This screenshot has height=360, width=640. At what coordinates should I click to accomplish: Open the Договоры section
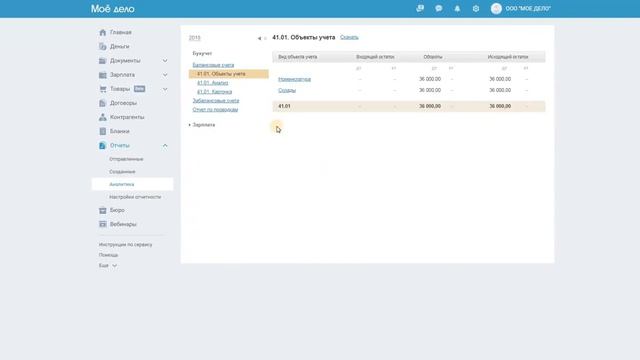[123, 103]
